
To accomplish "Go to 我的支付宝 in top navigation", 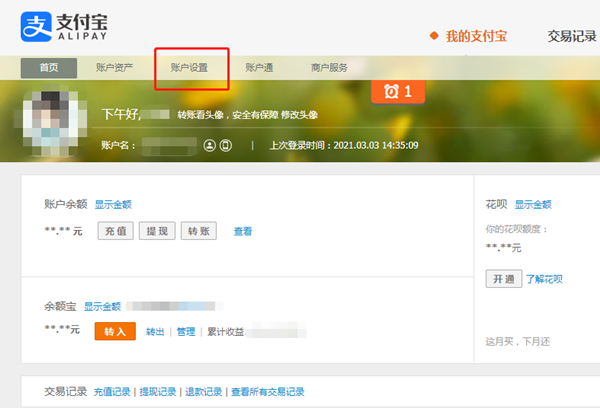I will 476,36.
